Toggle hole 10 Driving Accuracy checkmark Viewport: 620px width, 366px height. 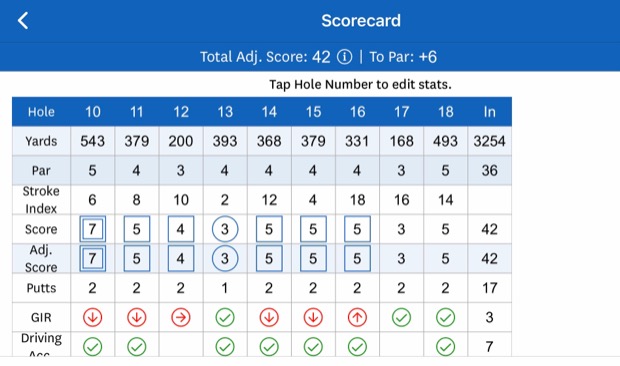click(x=93, y=347)
